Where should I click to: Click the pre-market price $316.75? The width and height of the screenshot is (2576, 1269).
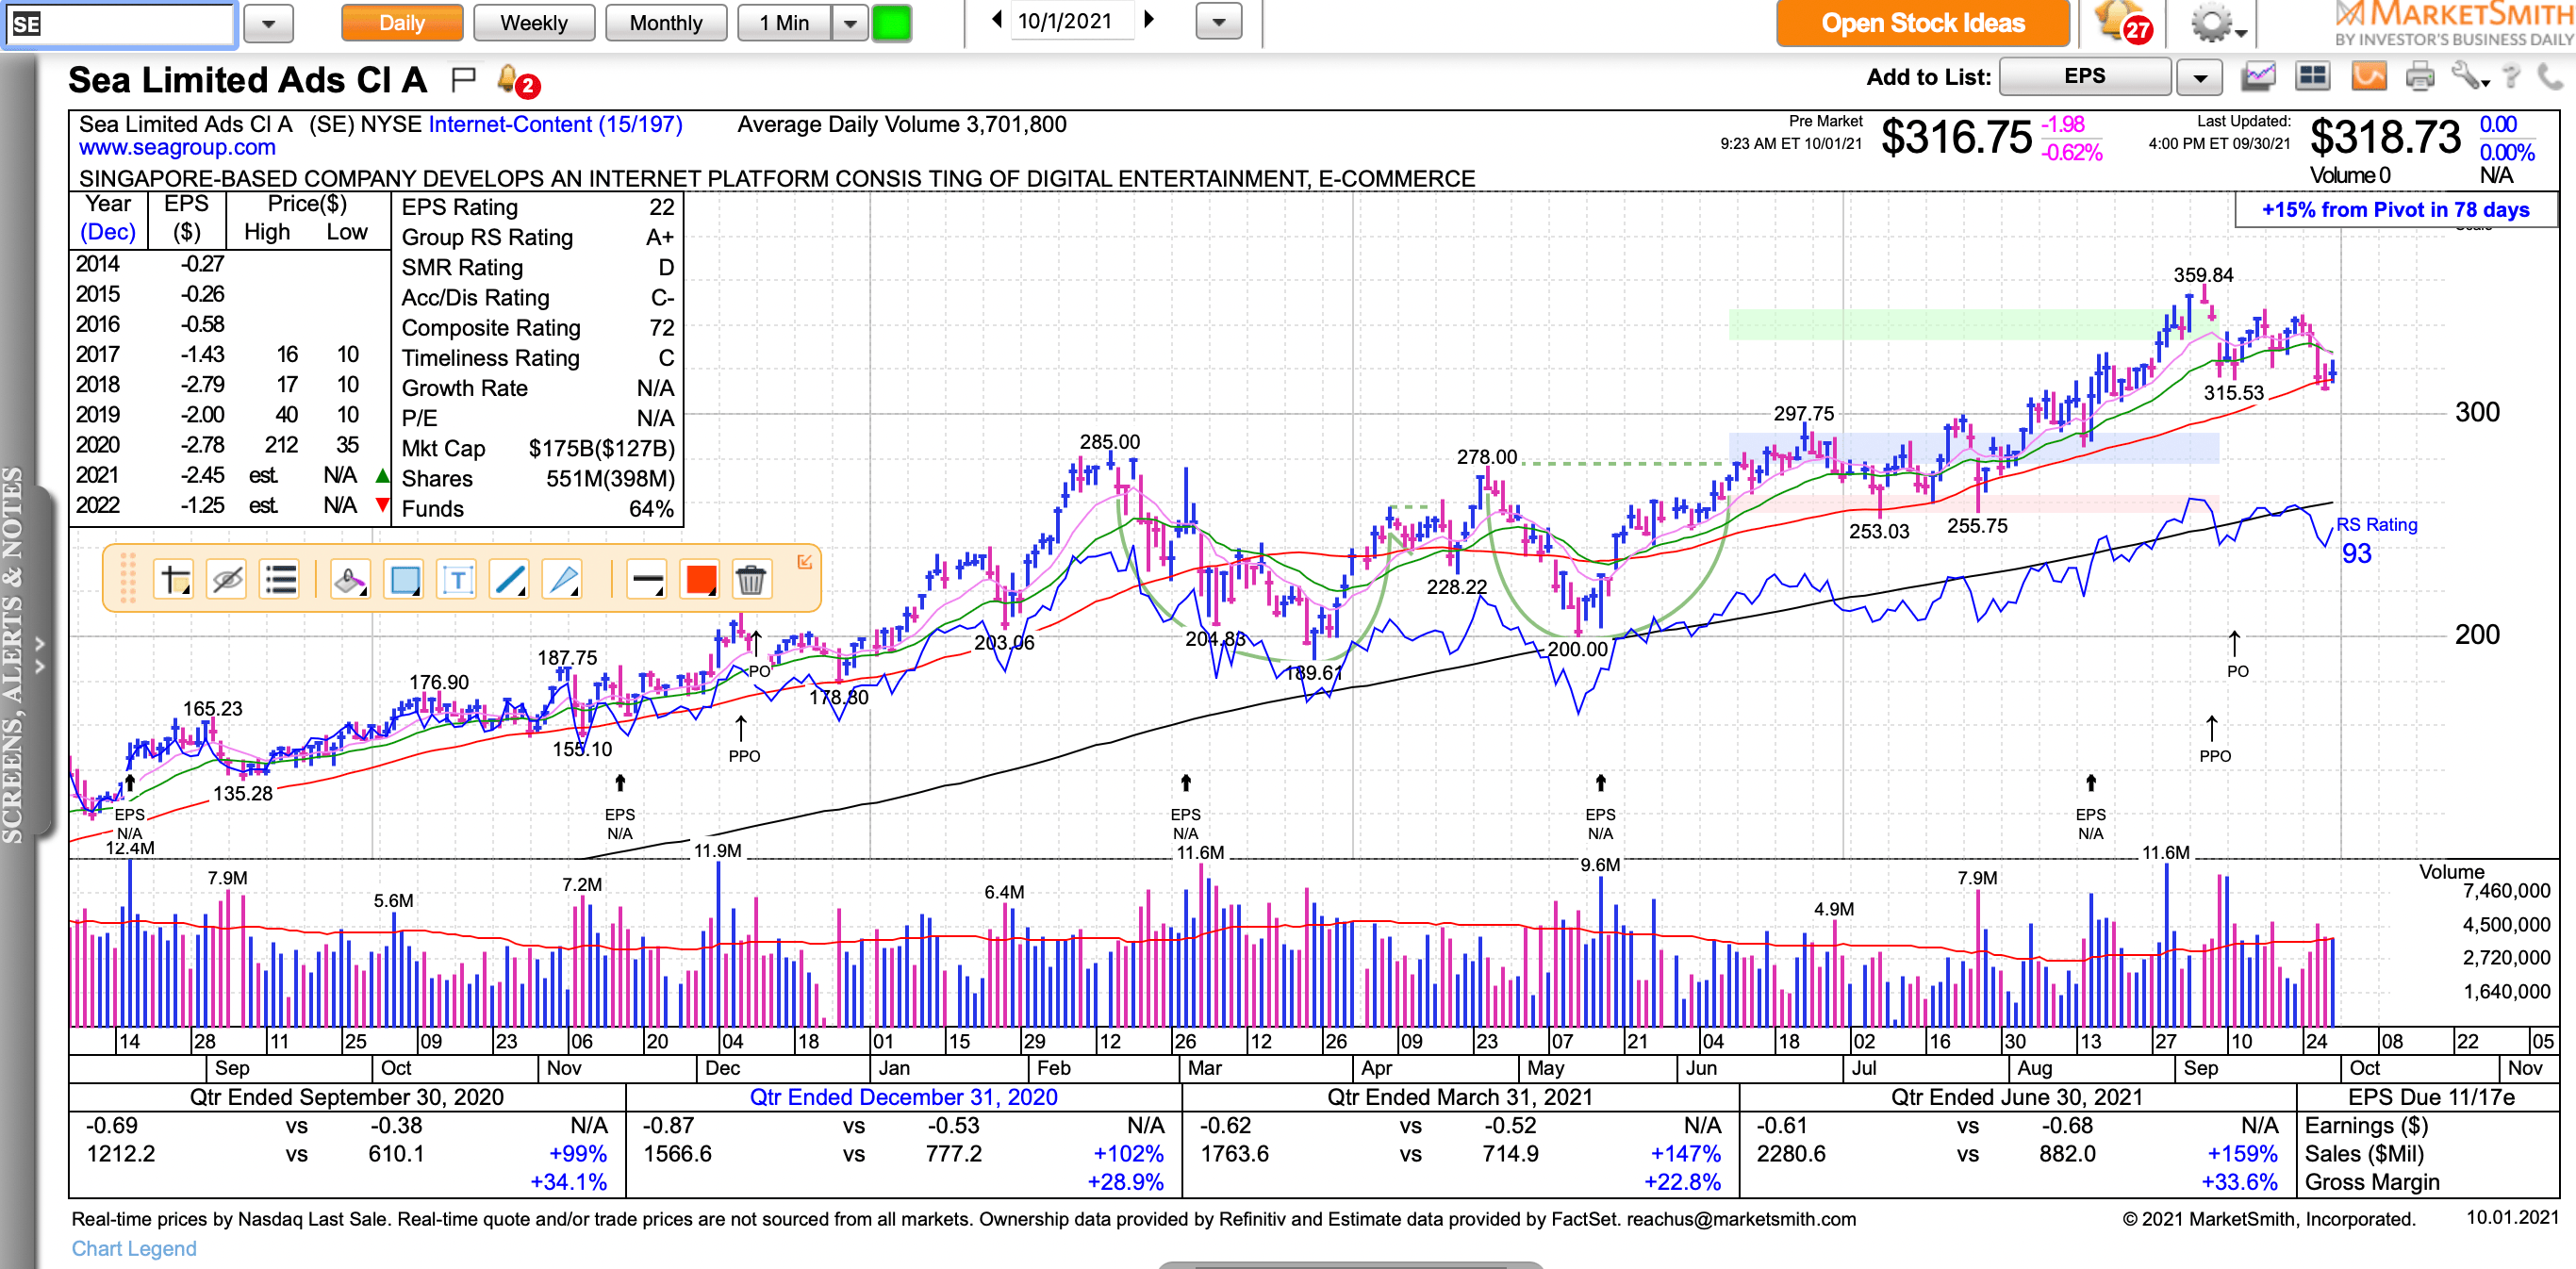pos(1956,137)
